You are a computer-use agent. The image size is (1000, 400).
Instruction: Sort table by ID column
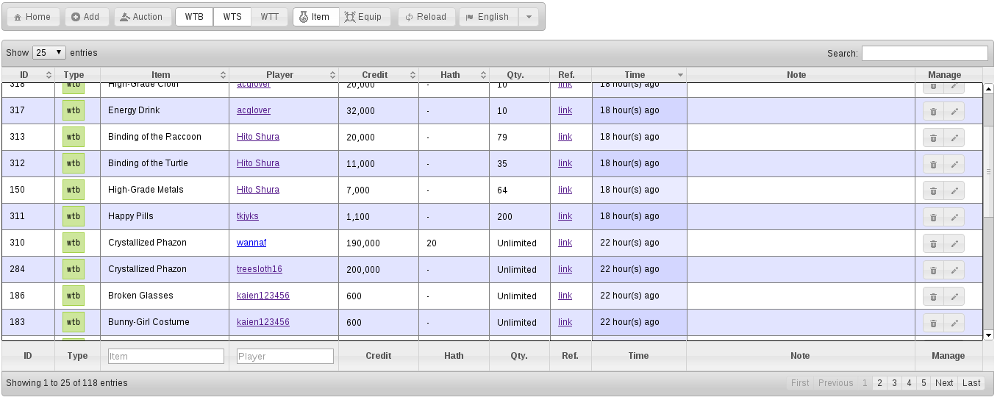(27, 75)
